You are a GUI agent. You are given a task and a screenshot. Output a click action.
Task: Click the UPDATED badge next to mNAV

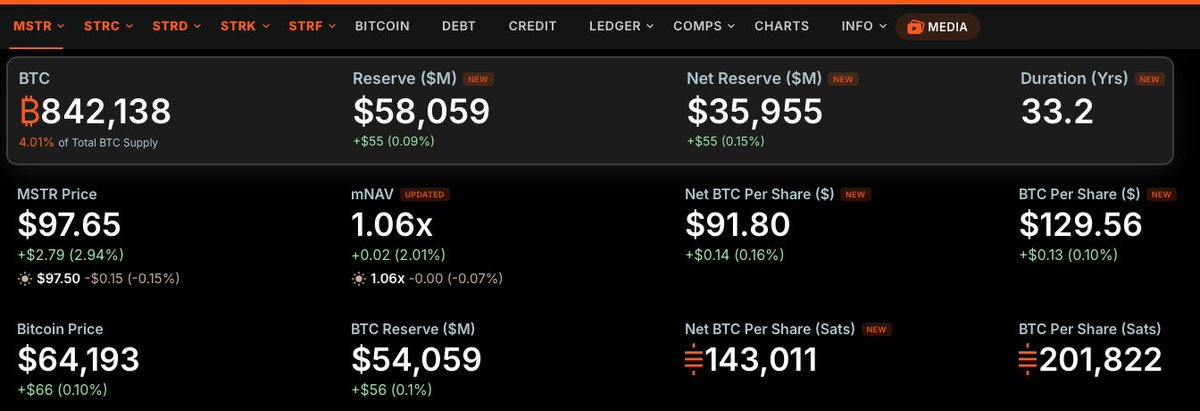[x=426, y=194]
